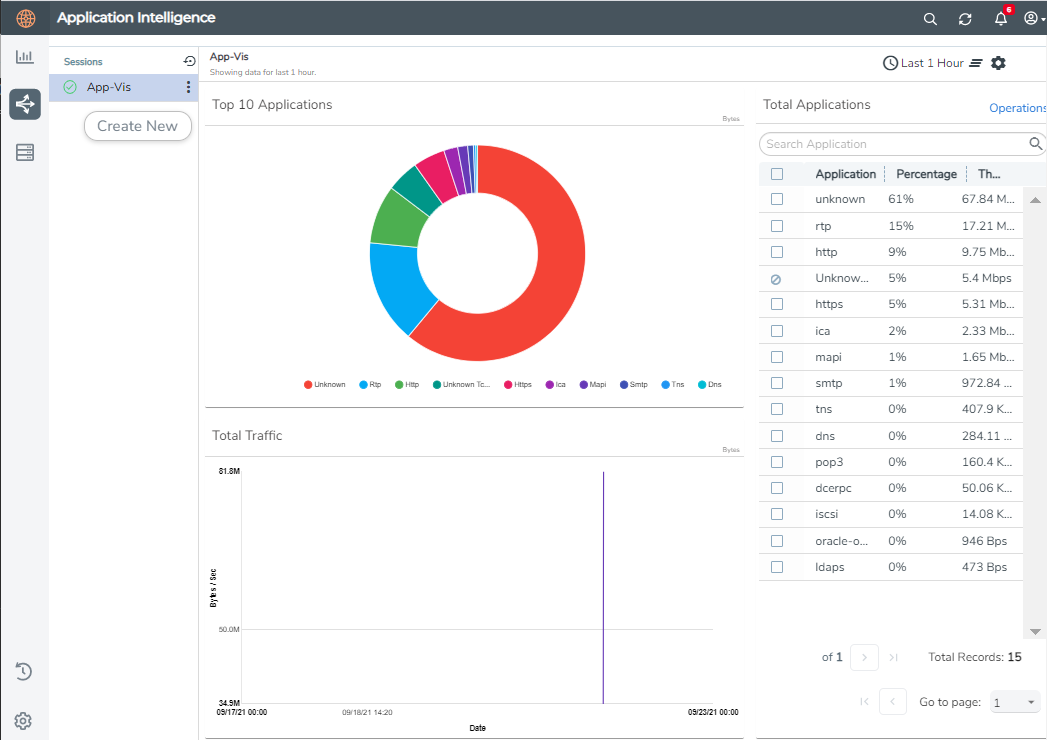
Task: Click the refresh icon in header
Action: pos(965,19)
